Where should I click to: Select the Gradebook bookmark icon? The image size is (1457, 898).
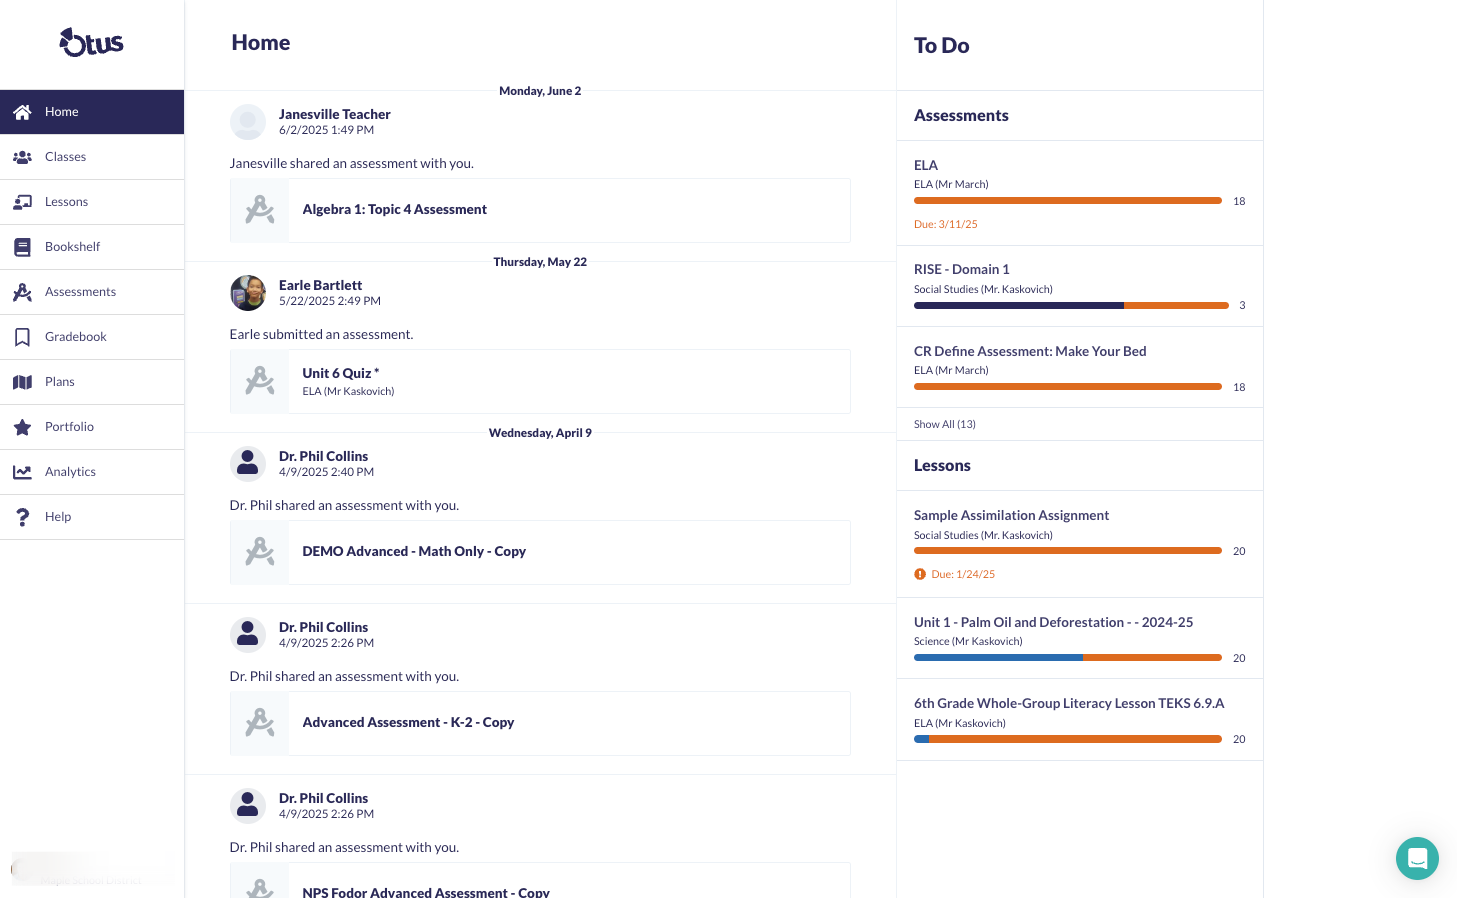pyautogui.click(x=22, y=337)
